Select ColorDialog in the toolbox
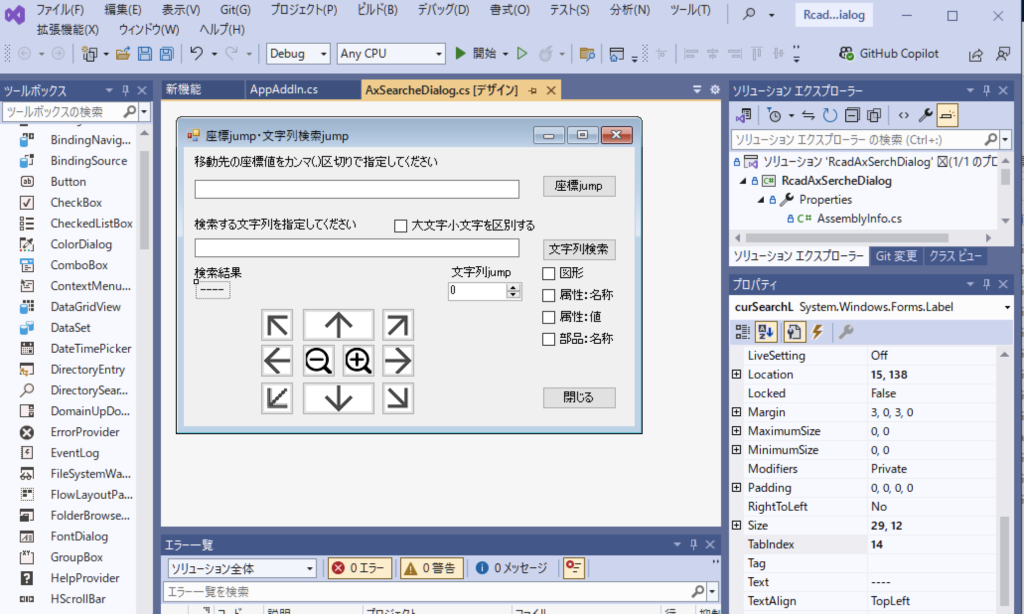The image size is (1024, 614). click(x=81, y=244)
